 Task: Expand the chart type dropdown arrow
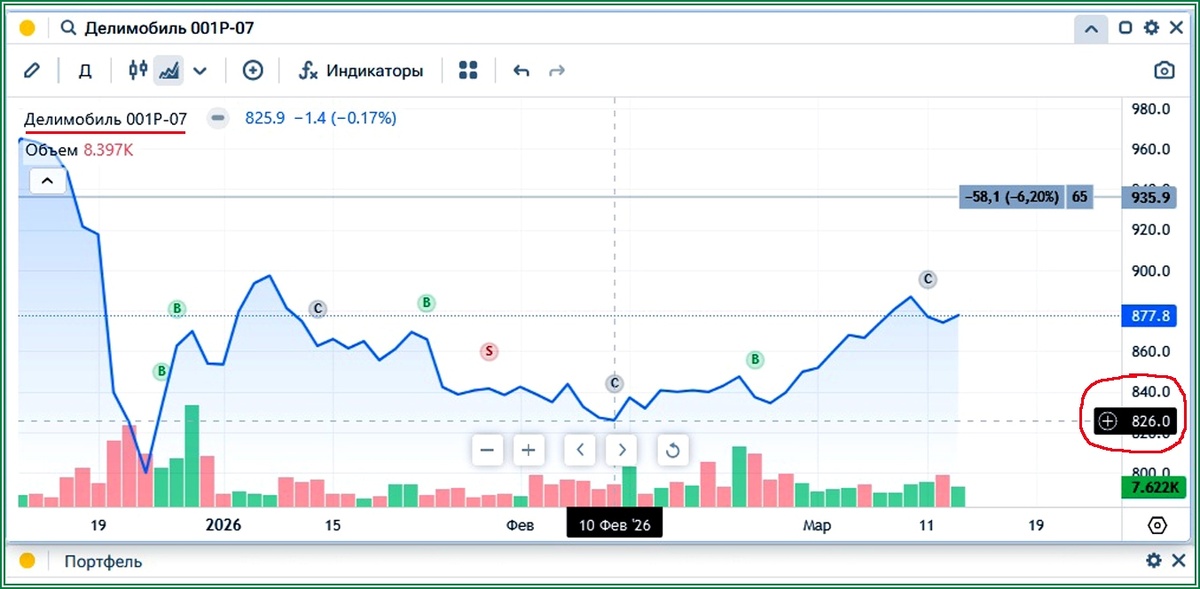click(x=200, y=71)
